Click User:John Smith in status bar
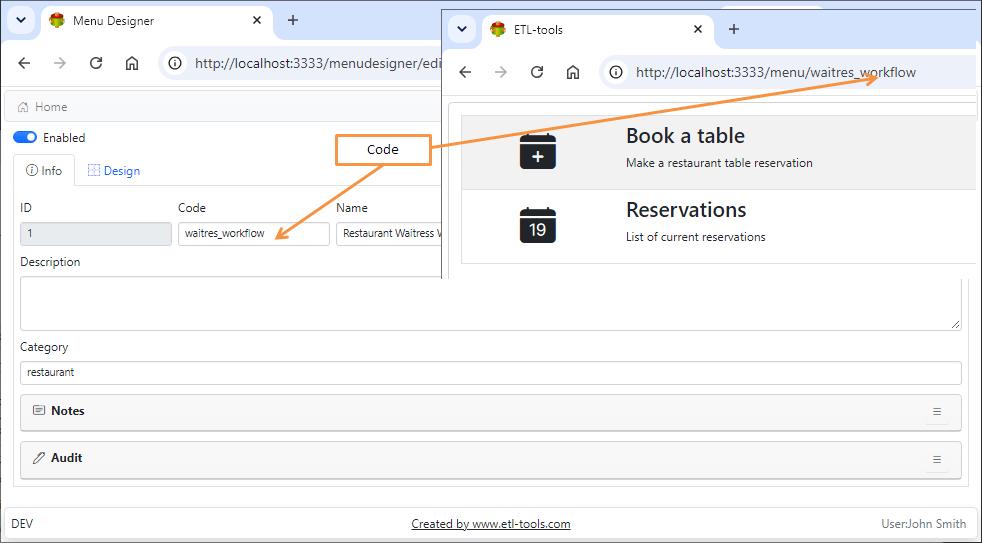This screenshot has width=982, height=543. pyautogui.click(x=923, y=524)
